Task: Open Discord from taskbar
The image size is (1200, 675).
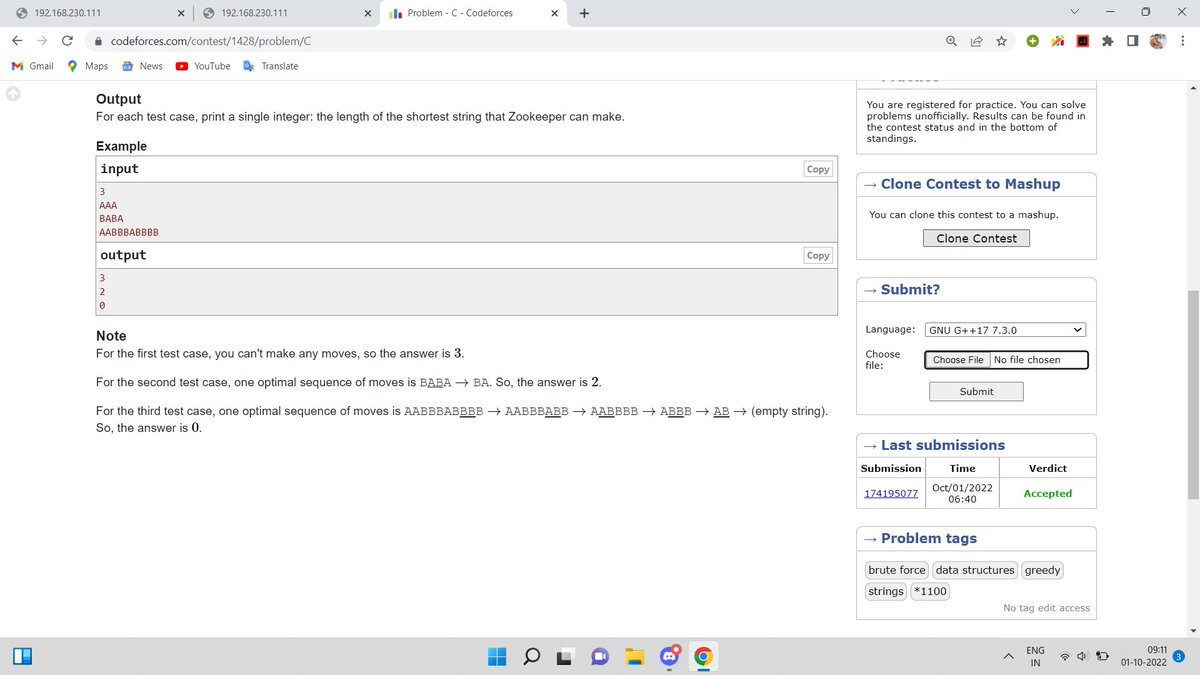Action: tap(669, 656)
